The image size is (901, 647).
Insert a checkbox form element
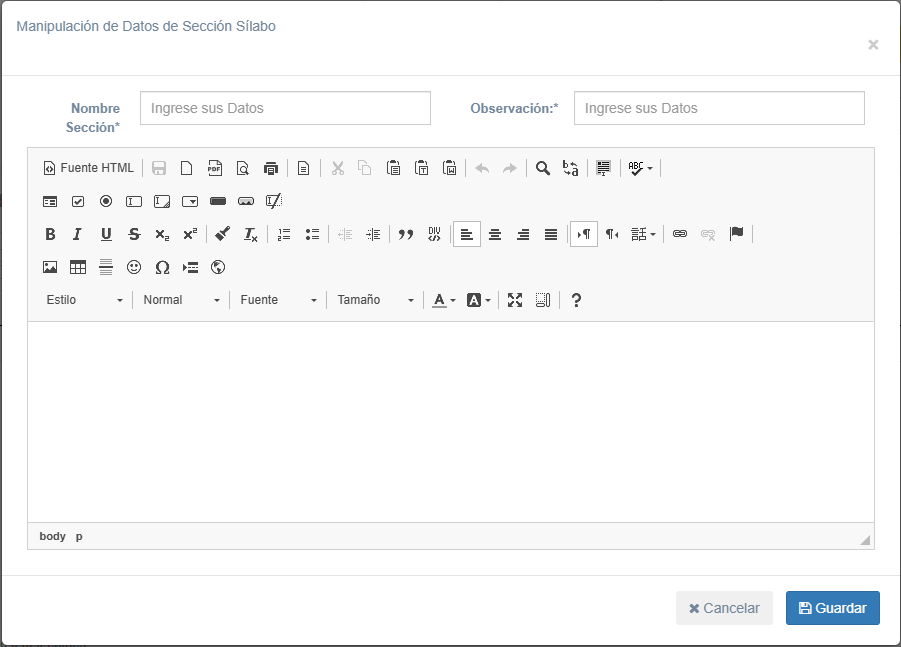click(x=78, y=201)
